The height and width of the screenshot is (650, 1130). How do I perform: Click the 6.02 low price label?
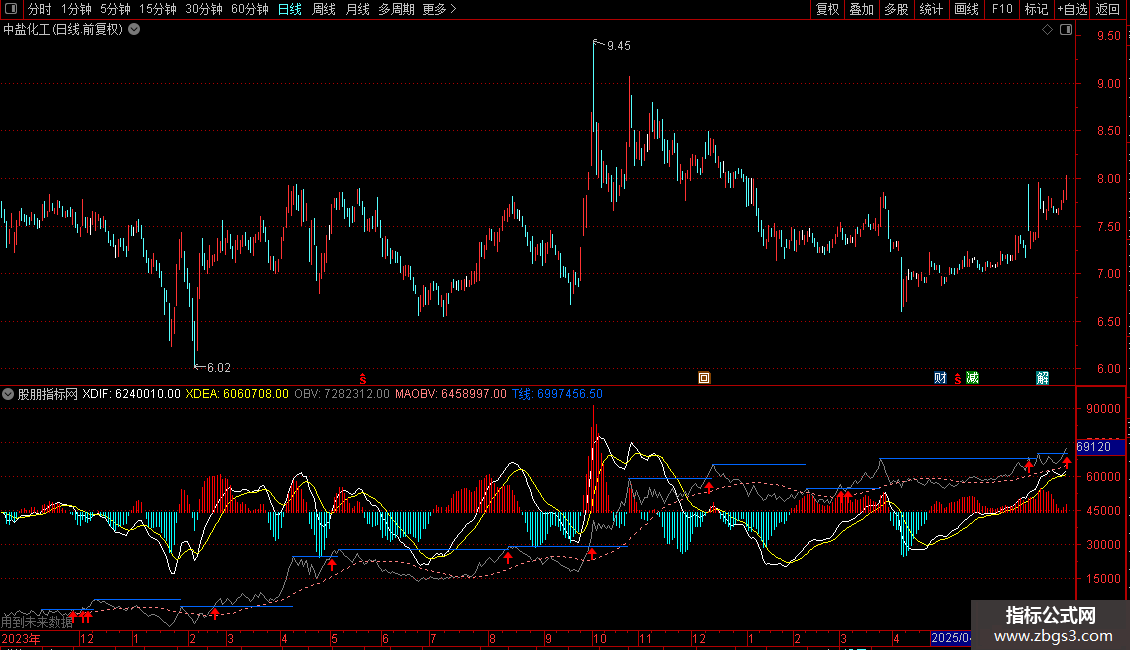[x=218, y=368]
